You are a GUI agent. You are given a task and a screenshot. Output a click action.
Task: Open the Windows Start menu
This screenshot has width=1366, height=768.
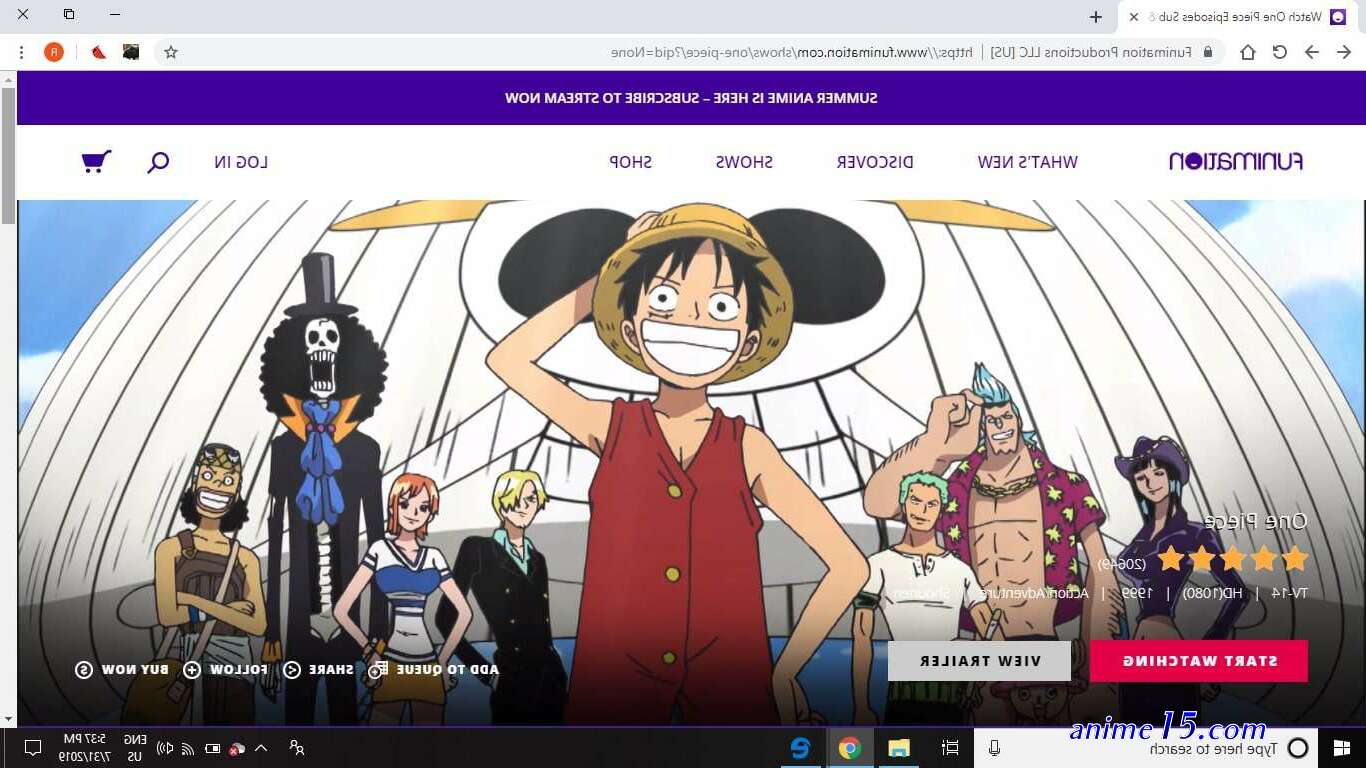coord(1341,748)
